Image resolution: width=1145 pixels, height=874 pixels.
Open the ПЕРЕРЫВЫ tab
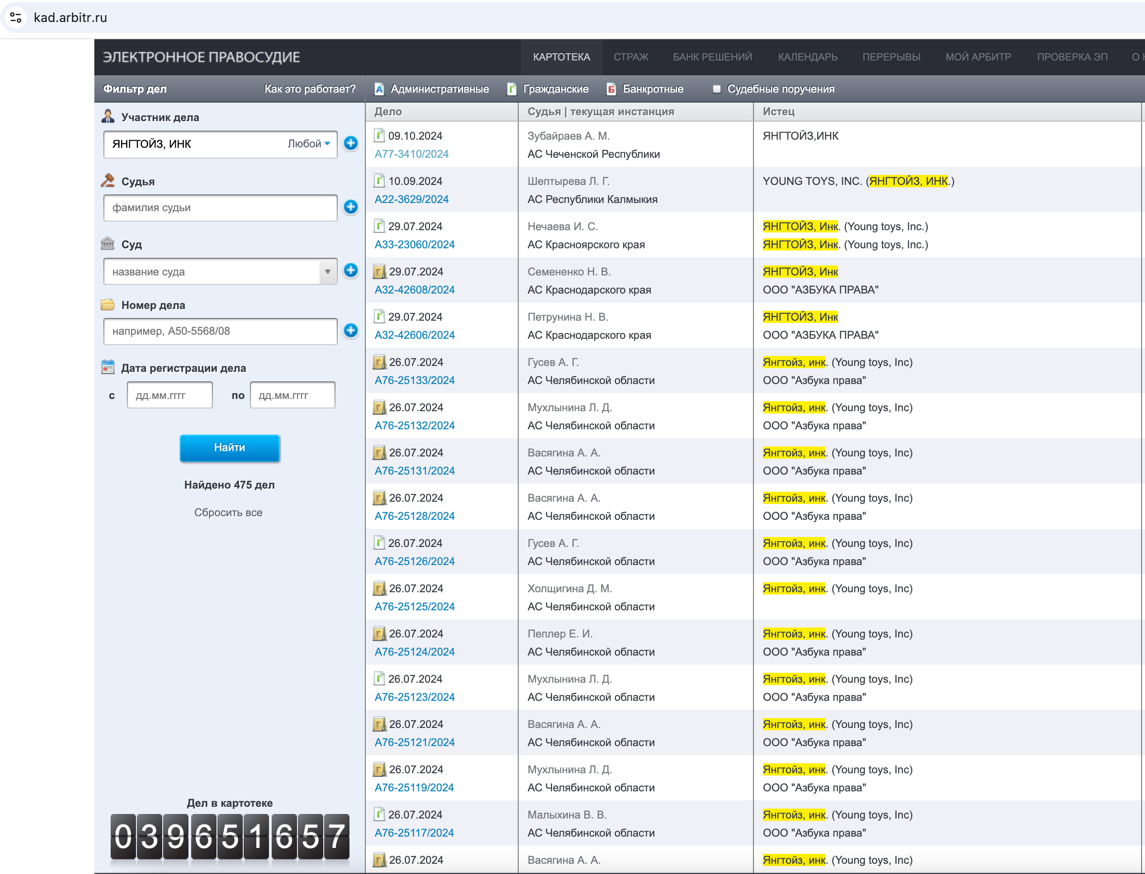click(x=891, y=56)
